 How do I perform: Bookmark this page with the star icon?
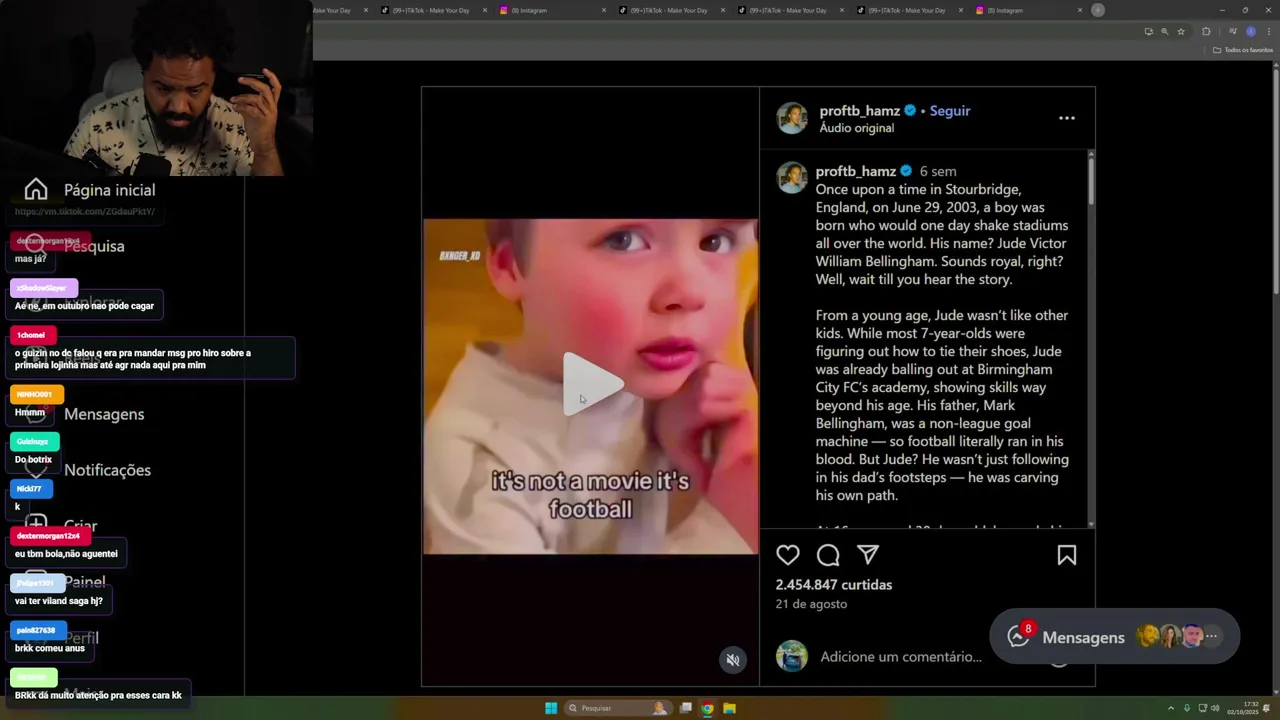point(1181,31)
